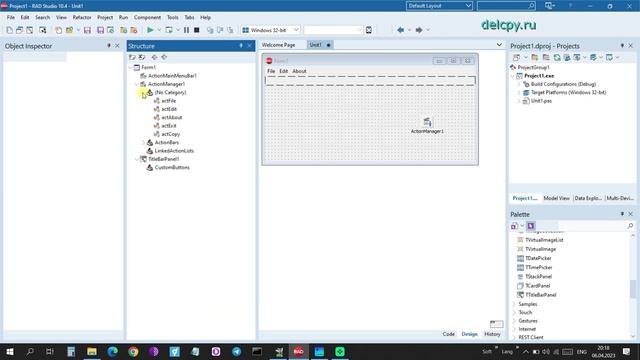Pin the Projects panel
Image resolution: width=640 pixels, height=360 pixels.
622,46
